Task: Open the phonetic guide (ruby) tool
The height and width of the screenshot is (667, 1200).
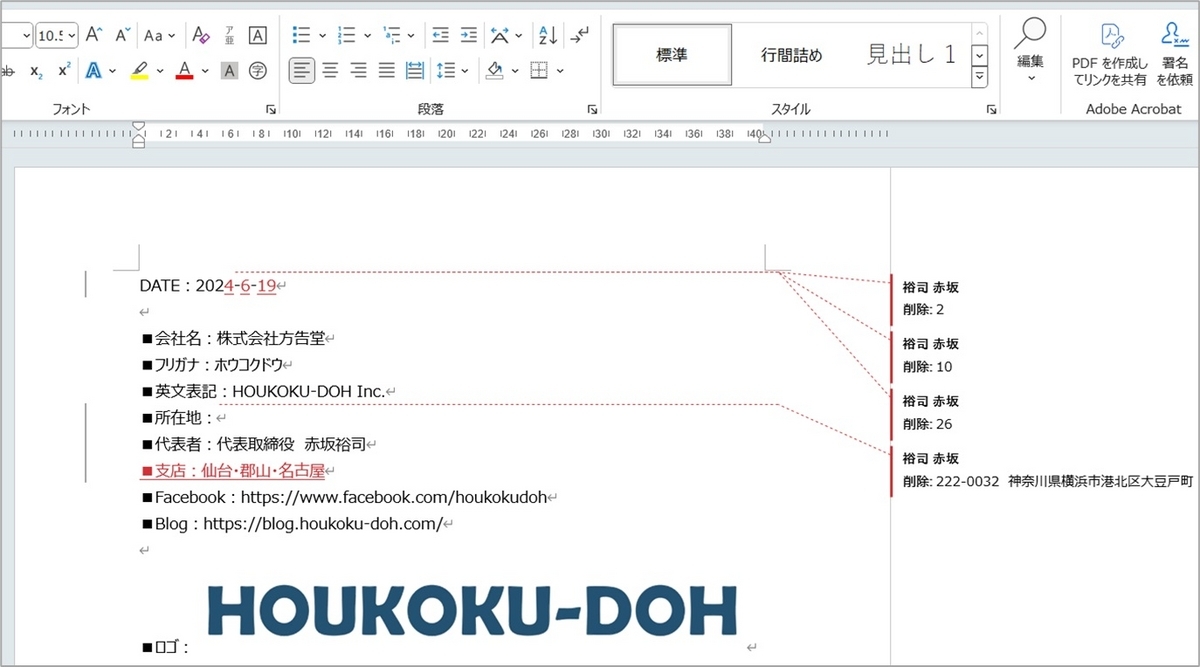Action: (x=229, y=35)
